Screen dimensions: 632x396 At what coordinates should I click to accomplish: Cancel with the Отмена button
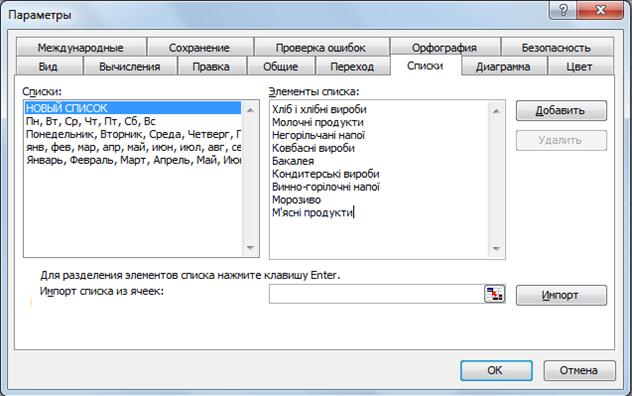[579, 370]
